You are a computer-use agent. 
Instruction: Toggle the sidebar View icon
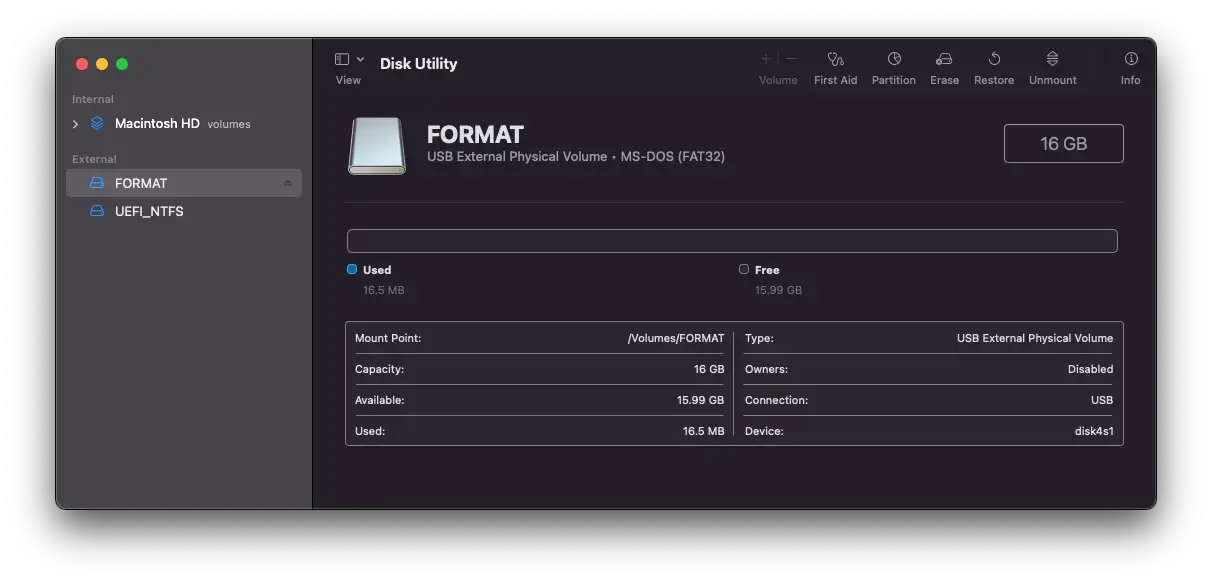pos(342,59)
